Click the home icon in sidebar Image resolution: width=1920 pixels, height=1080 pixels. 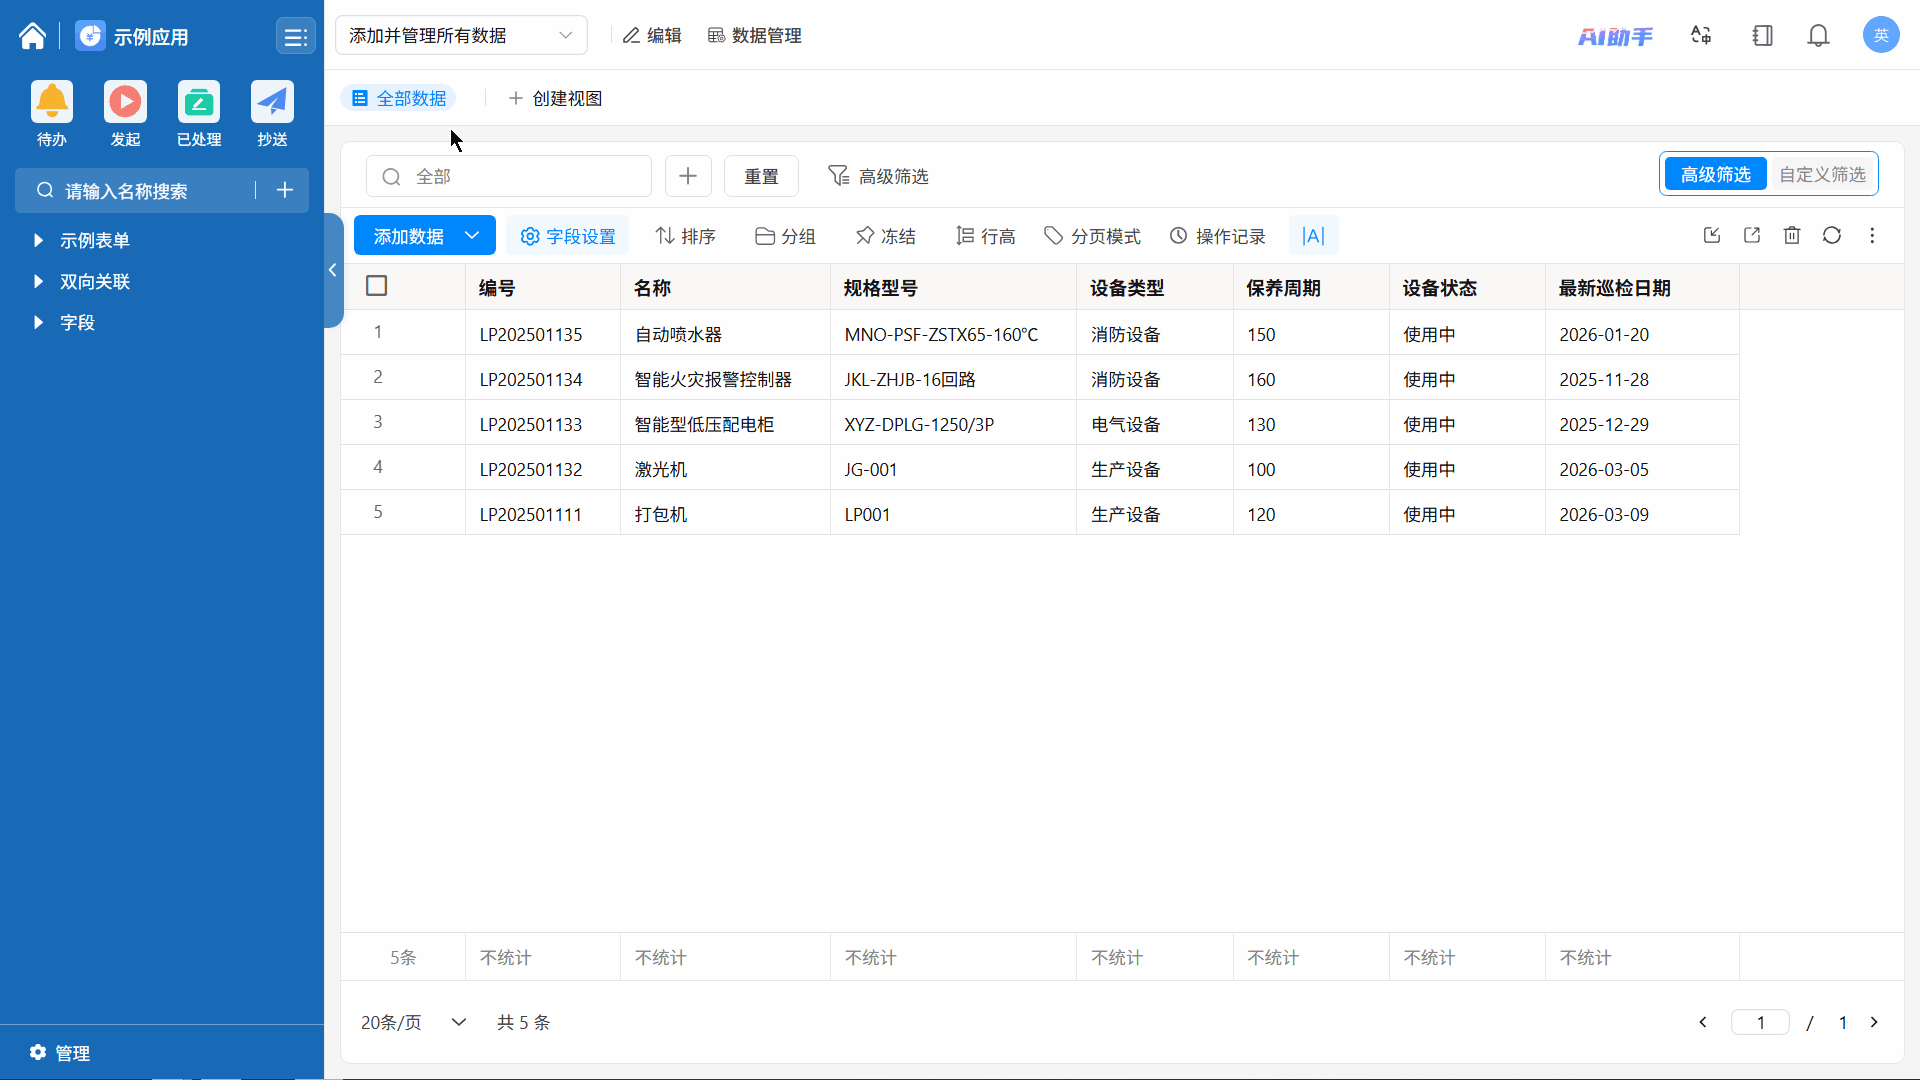click(x=32, y=36)
